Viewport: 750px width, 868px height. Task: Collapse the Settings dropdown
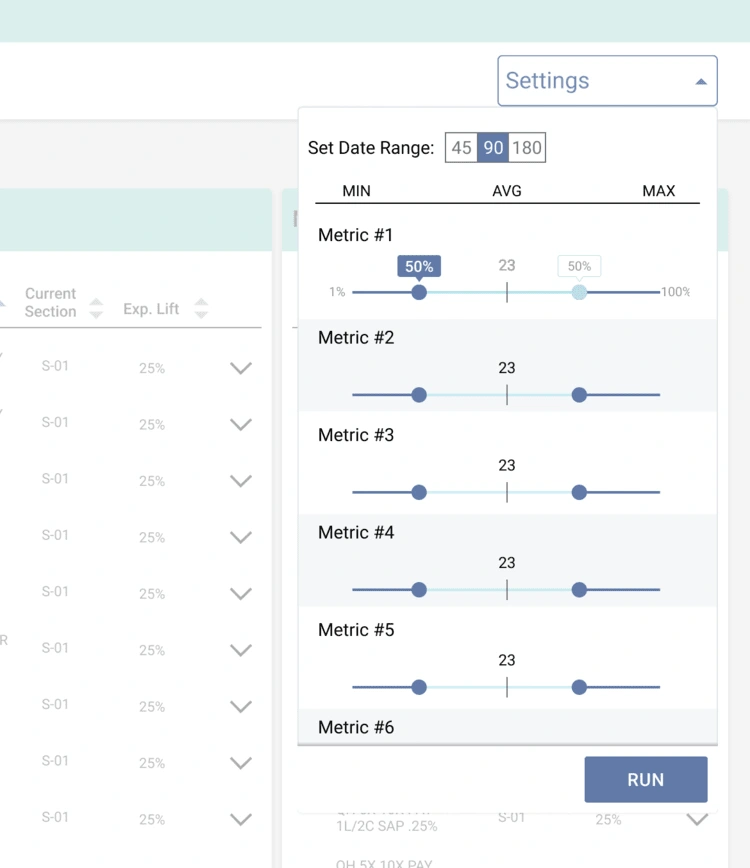point(701,82)
